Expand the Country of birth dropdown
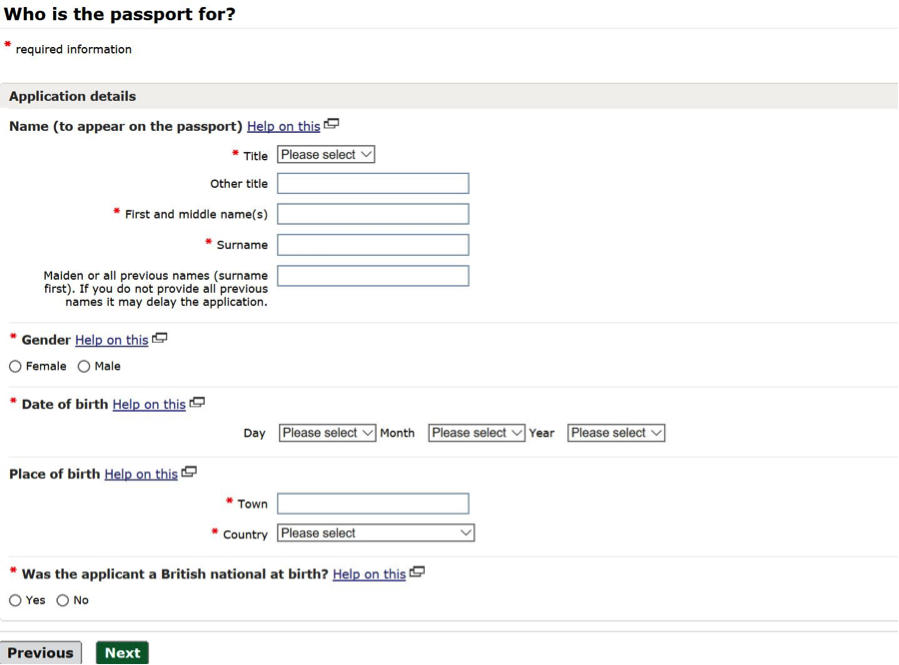 (x=376, y=533)
